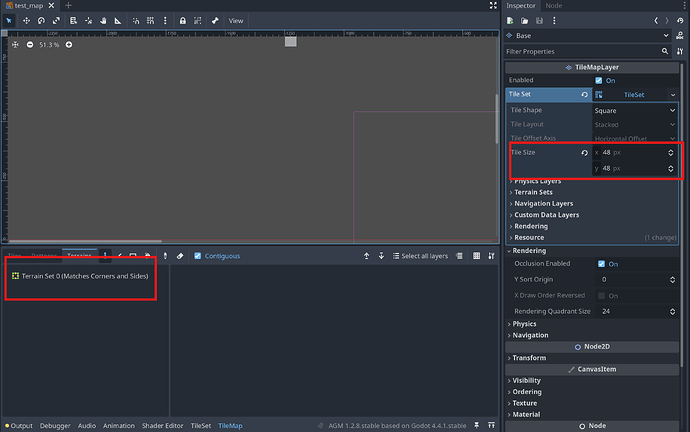The image size is (690, 432).
Task: Toggle distraction-free mode icon
Action: [493, 5]
